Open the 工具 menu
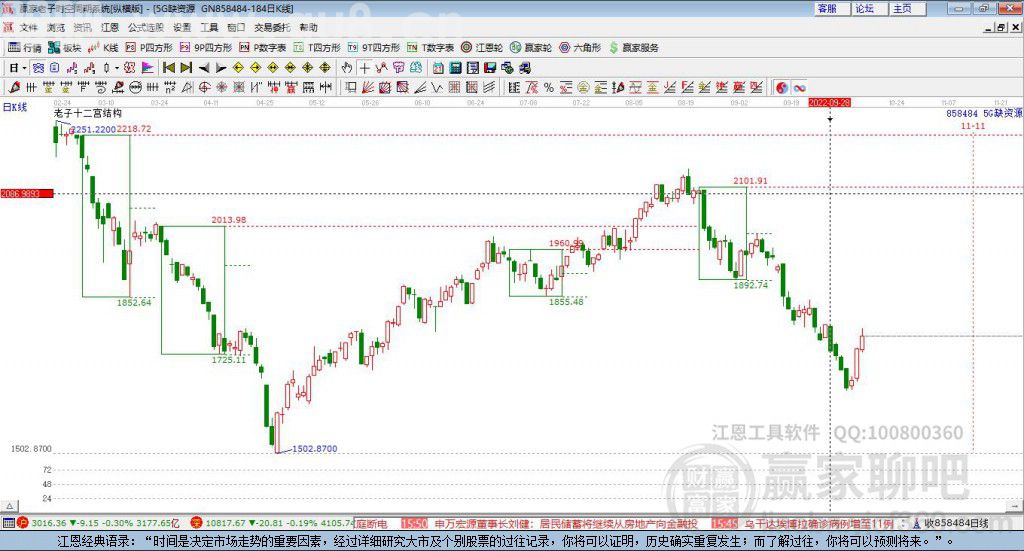Screen dimensions: 1024x551 click(209, 27)
